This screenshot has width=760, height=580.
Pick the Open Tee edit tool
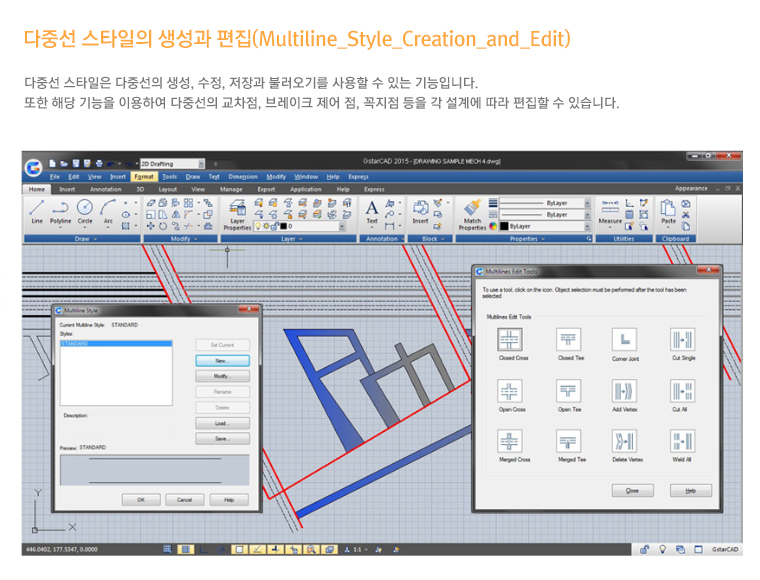569,391
